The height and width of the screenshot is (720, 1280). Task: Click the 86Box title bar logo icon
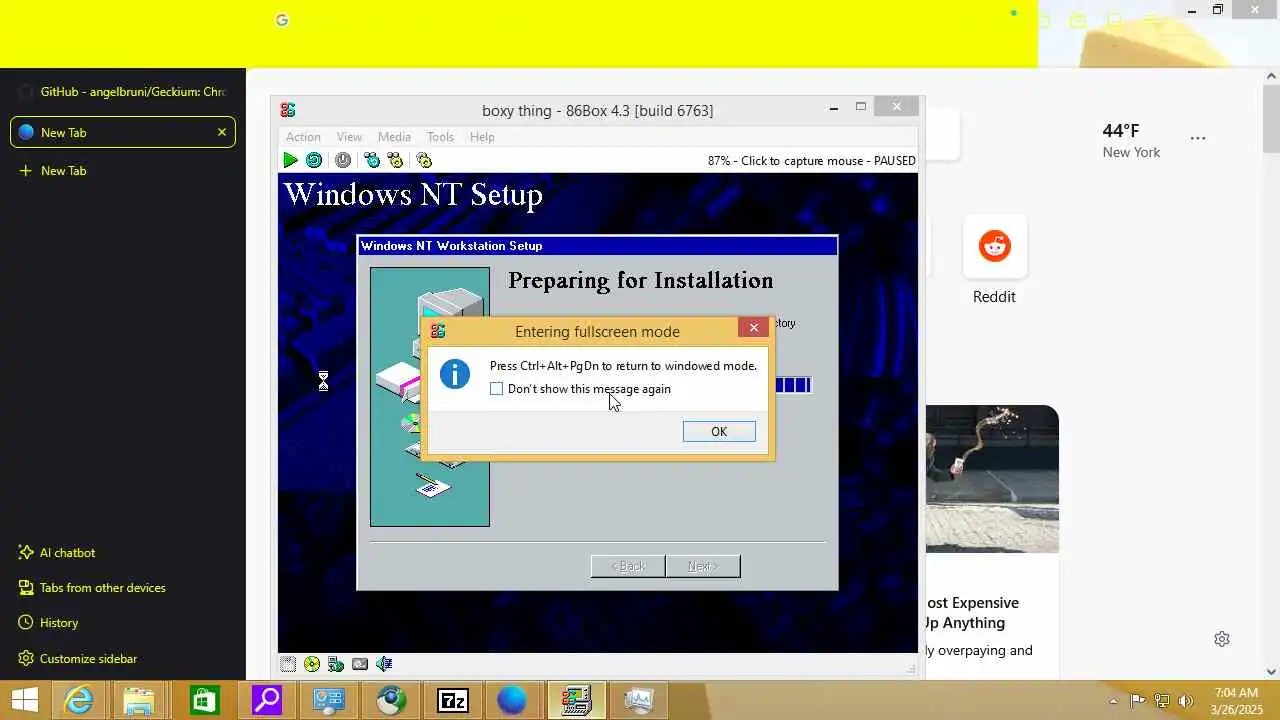coord(288,110)
